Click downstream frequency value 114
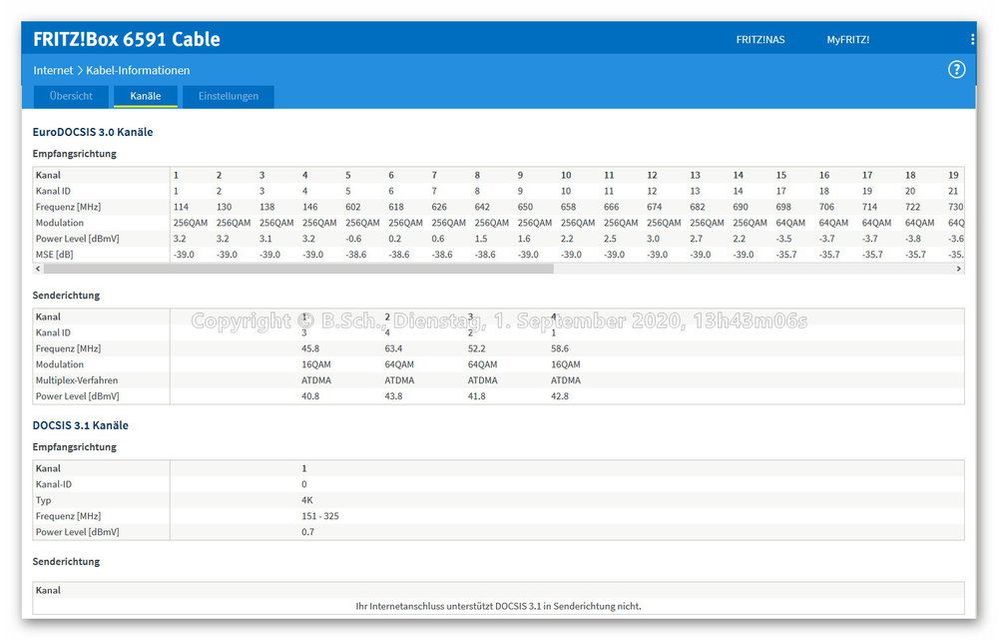The width and height of the screenshot is (998, 640). pos(181,207)
